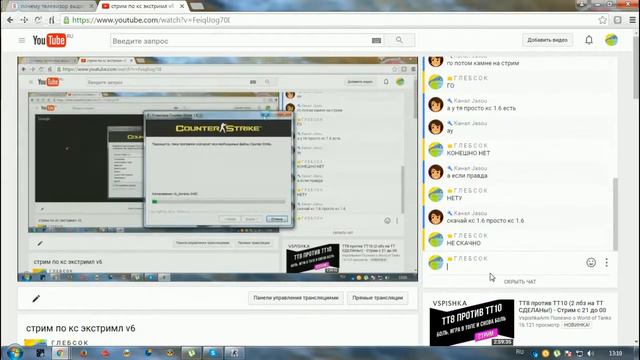This screenshot has height=360, width=640.
Task: Hide the chat with 'СКРЫТЬ ЧАТ'
Action: point(520,282)
